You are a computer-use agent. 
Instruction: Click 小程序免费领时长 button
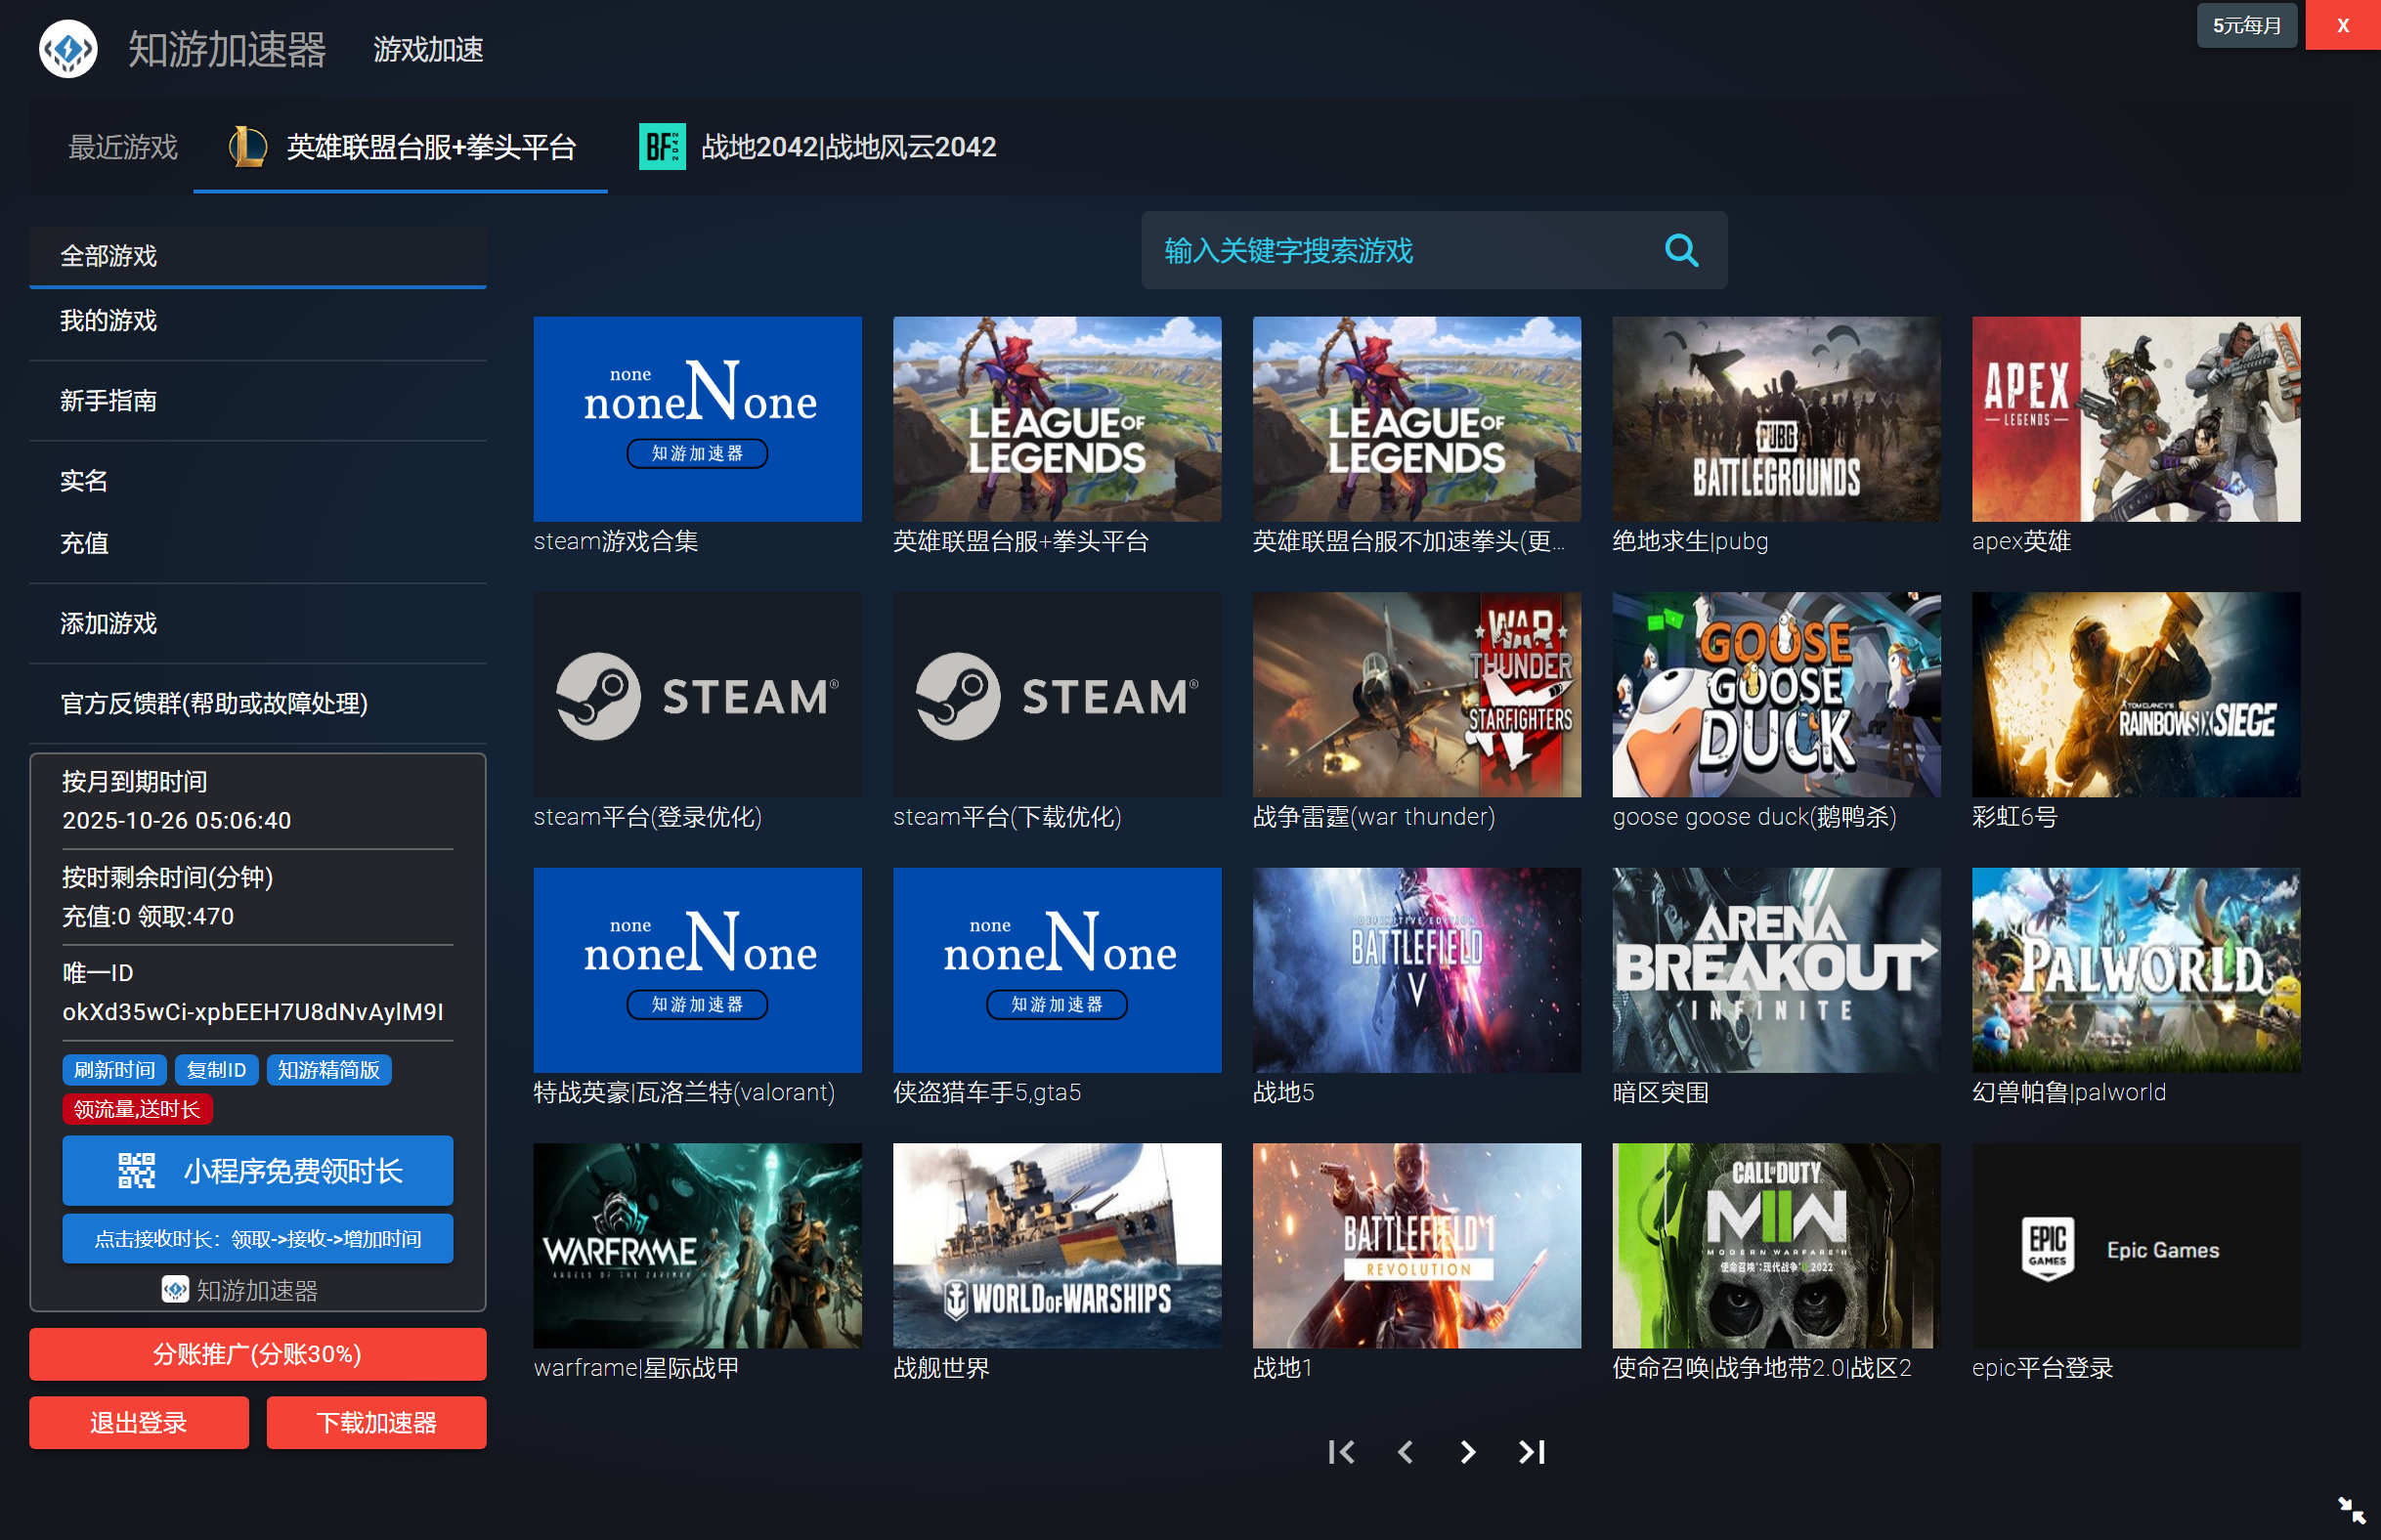[257, 1170]
